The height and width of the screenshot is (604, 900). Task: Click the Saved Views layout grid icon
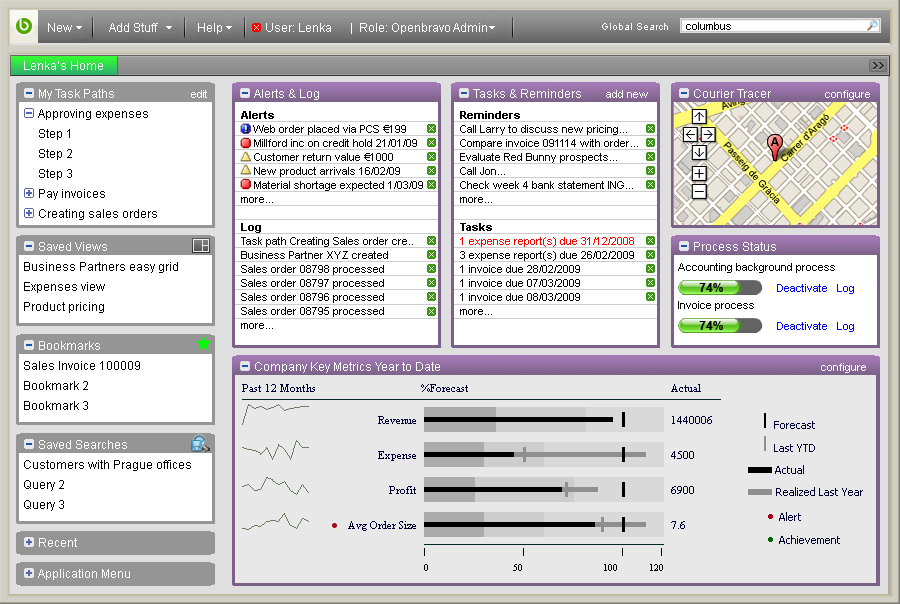(200, 246)
